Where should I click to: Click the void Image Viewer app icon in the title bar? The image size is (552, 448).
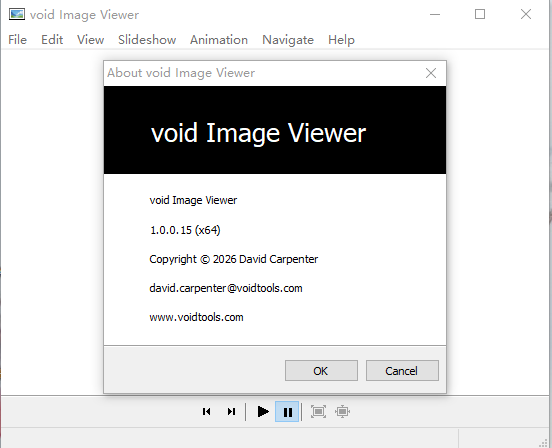coord(17,14)
